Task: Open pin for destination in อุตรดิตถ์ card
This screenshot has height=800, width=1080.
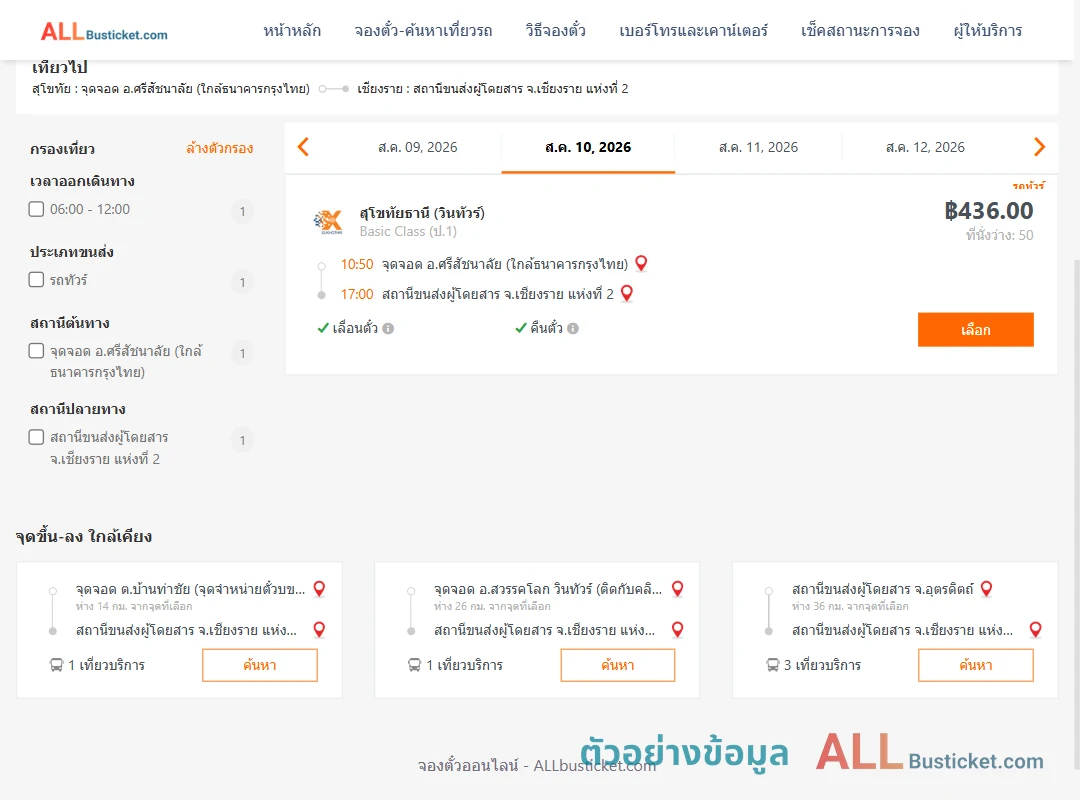Action: pos(1035,629)
